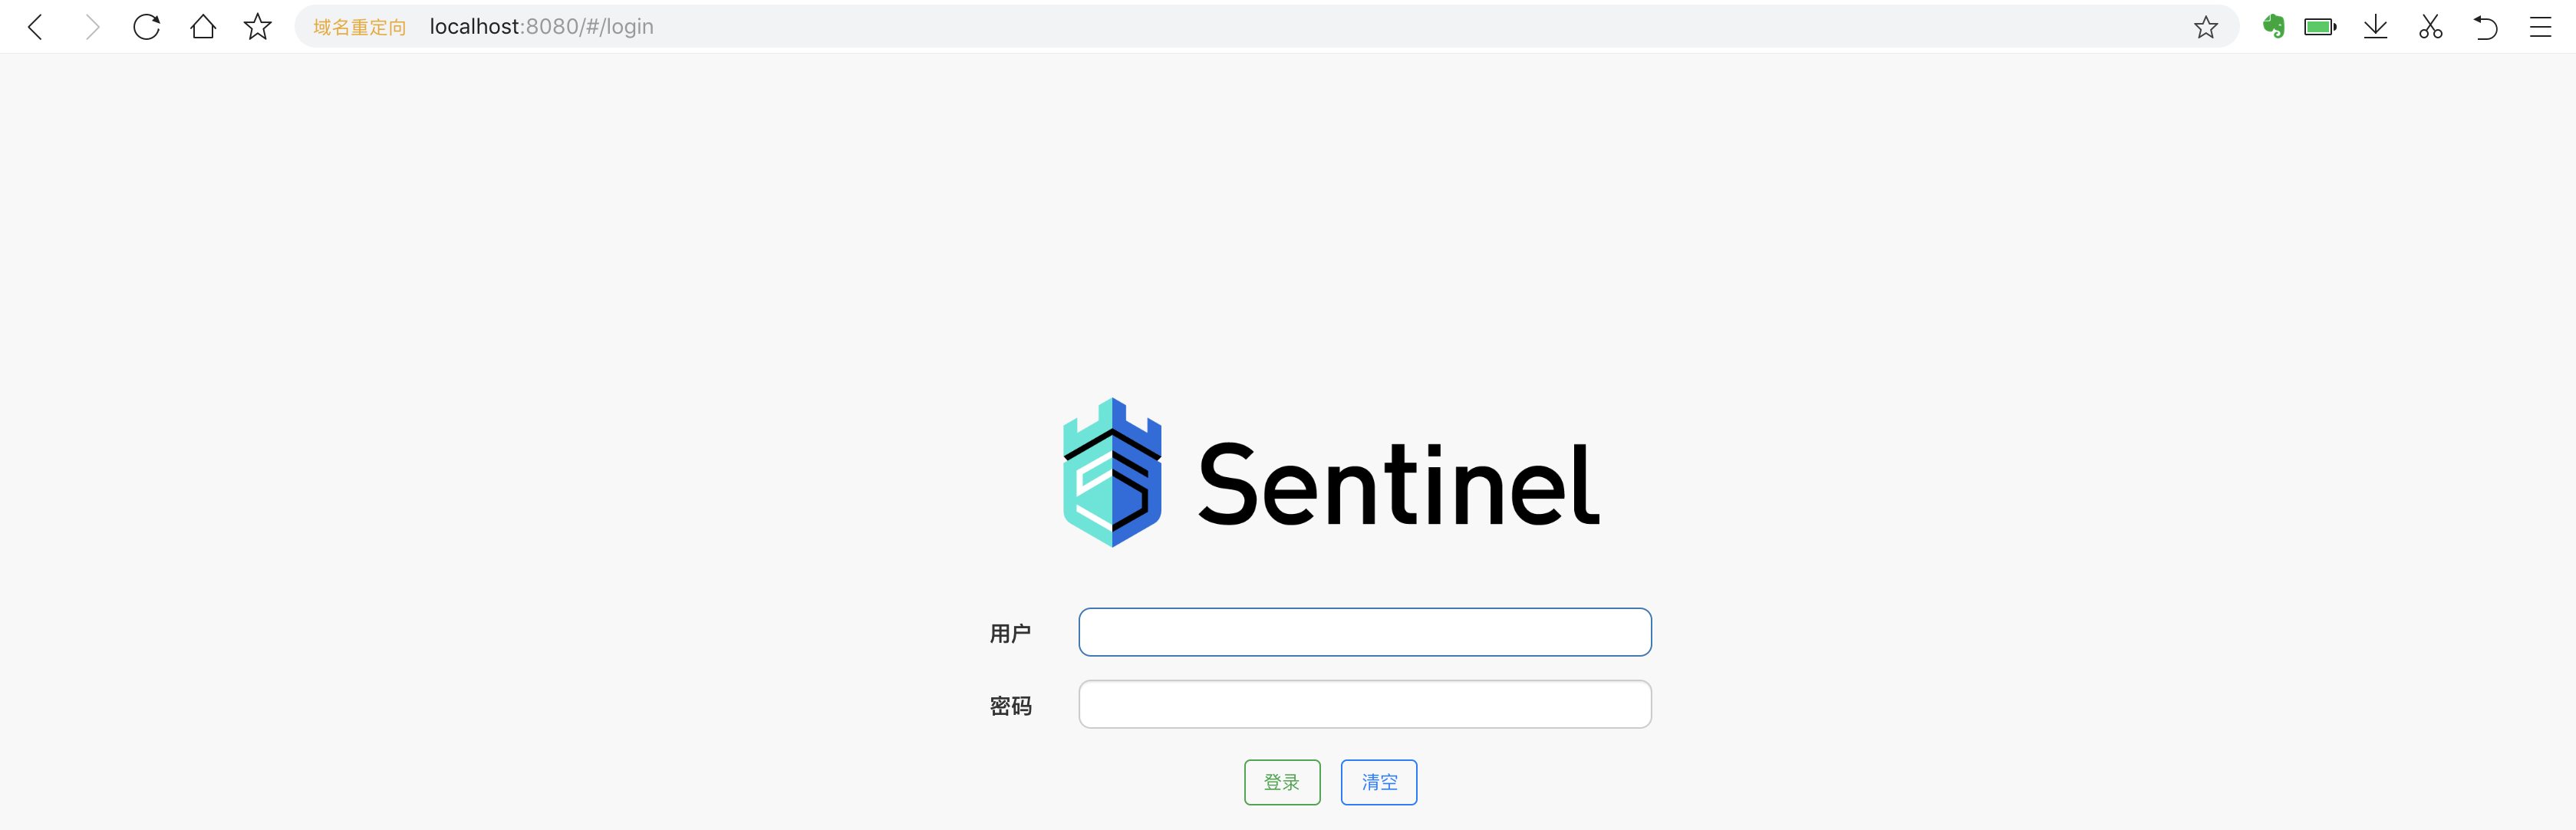Viewport: 2576px width, 830px height.
Task: Select the scissors screenshot tool
Action: point(2430,27)
